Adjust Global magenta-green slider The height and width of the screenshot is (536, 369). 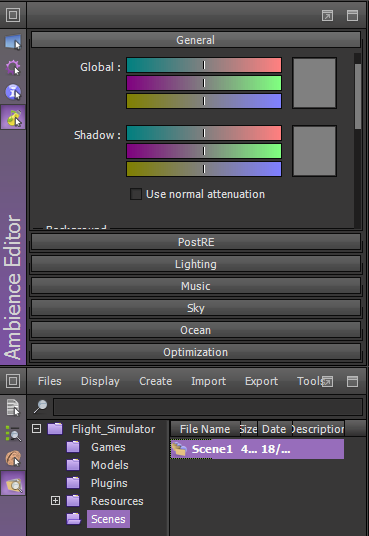204,83
